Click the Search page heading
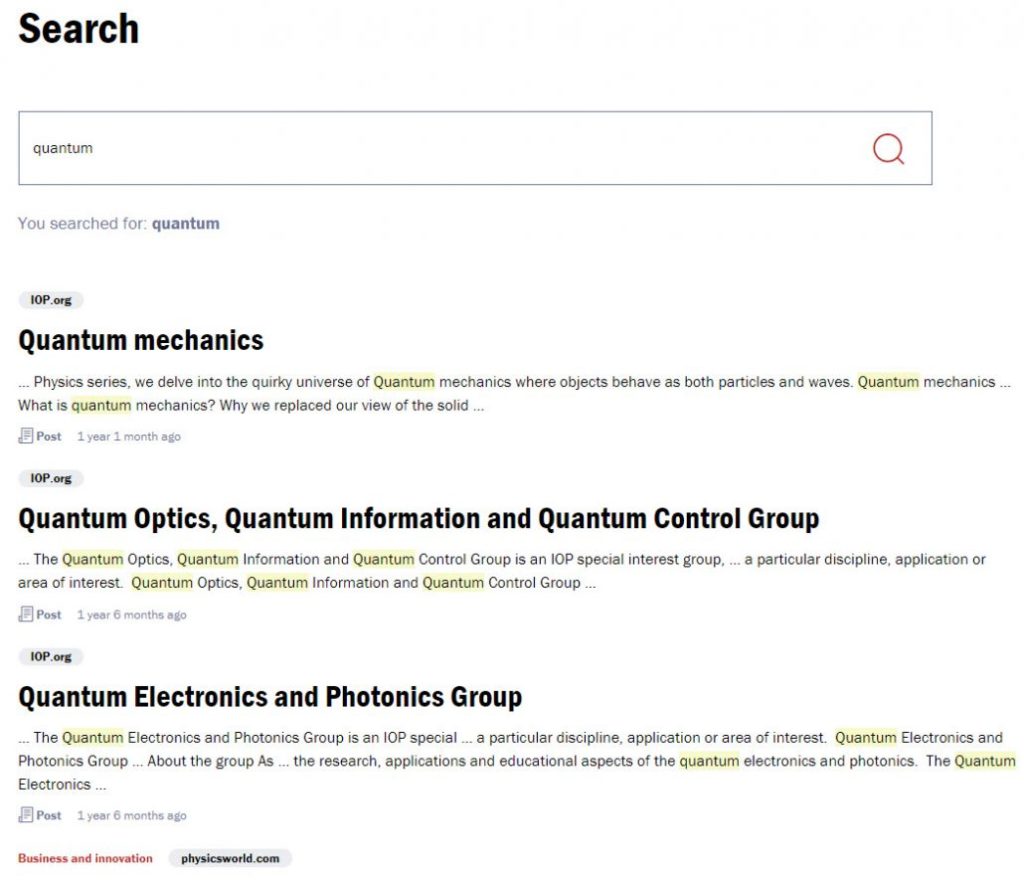The height and width of the screenshot is (880, 1024). click(78, 29)
